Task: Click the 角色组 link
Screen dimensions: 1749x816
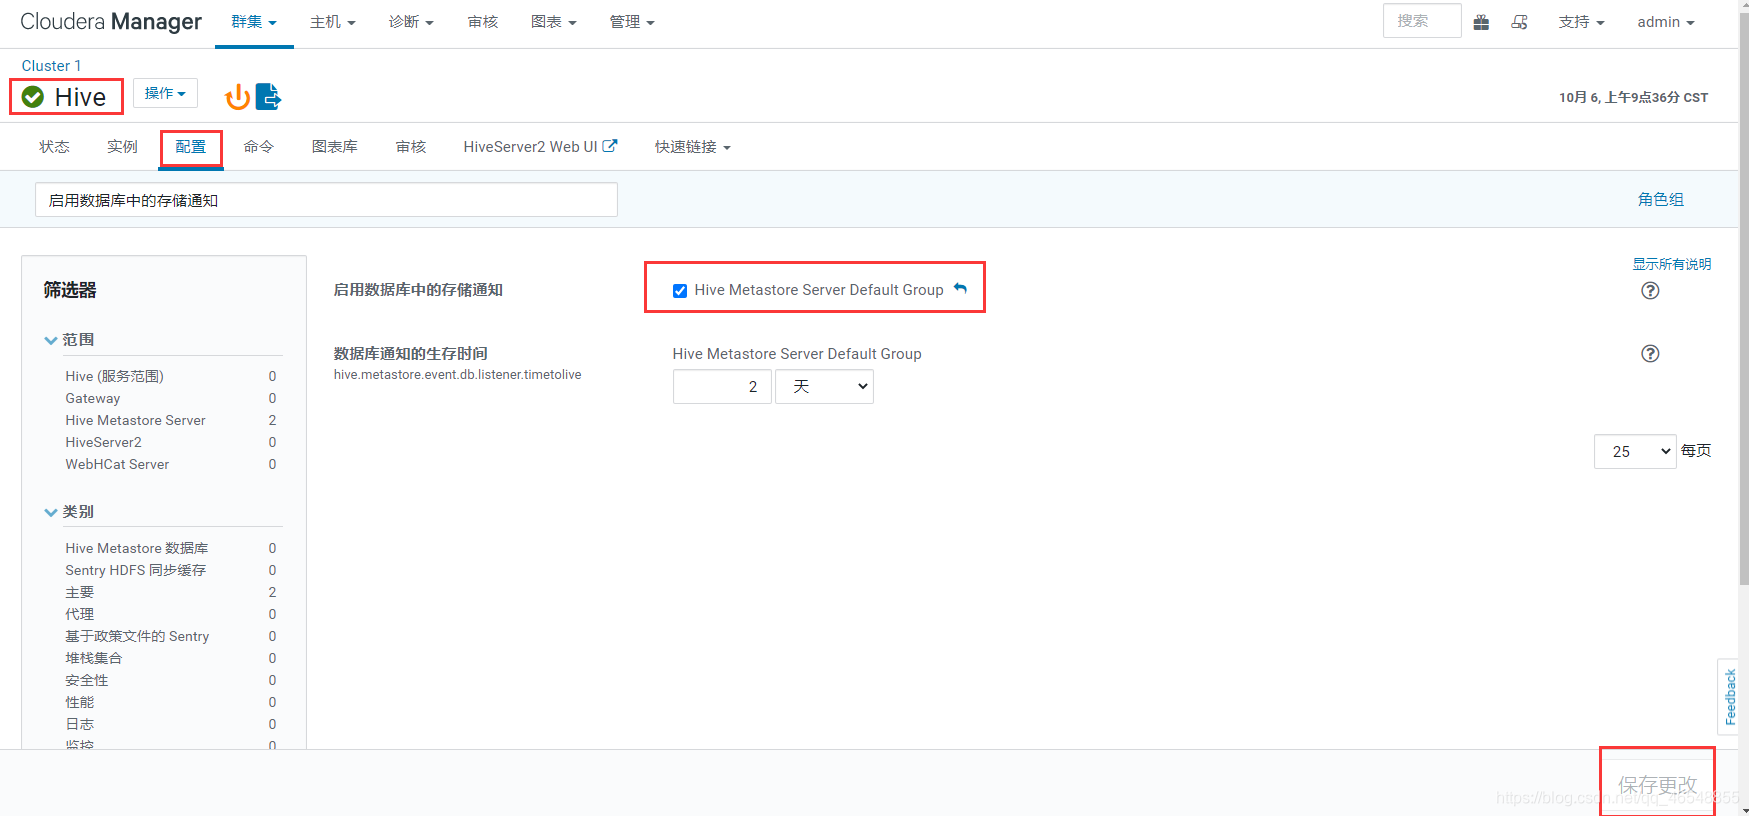Action: click(x=1660, y=200)
